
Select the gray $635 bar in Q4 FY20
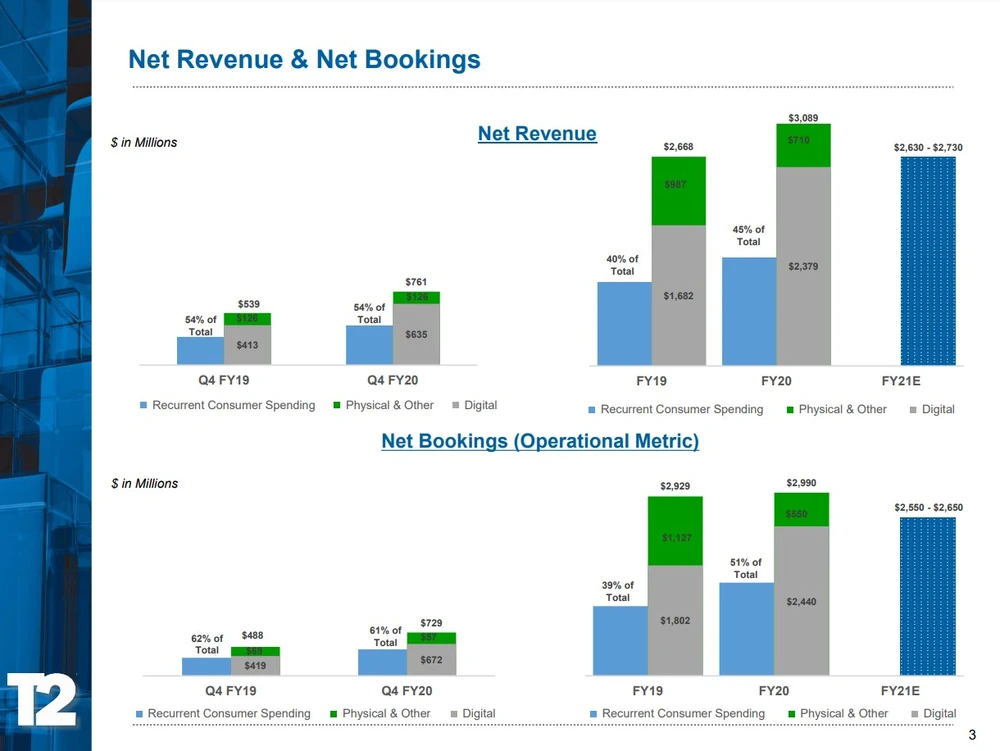[x=416, y=334]
